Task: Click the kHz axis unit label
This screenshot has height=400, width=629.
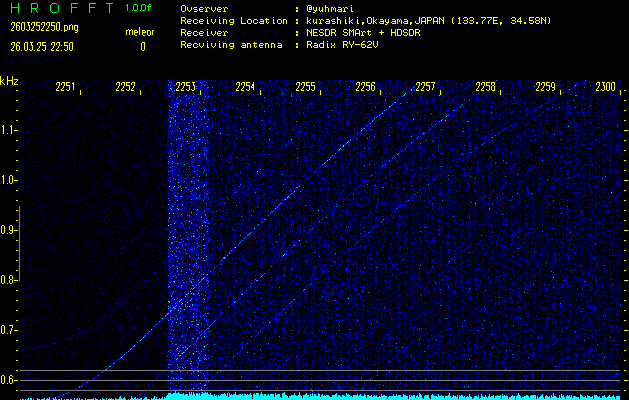Action: click(x=9, y=81)
